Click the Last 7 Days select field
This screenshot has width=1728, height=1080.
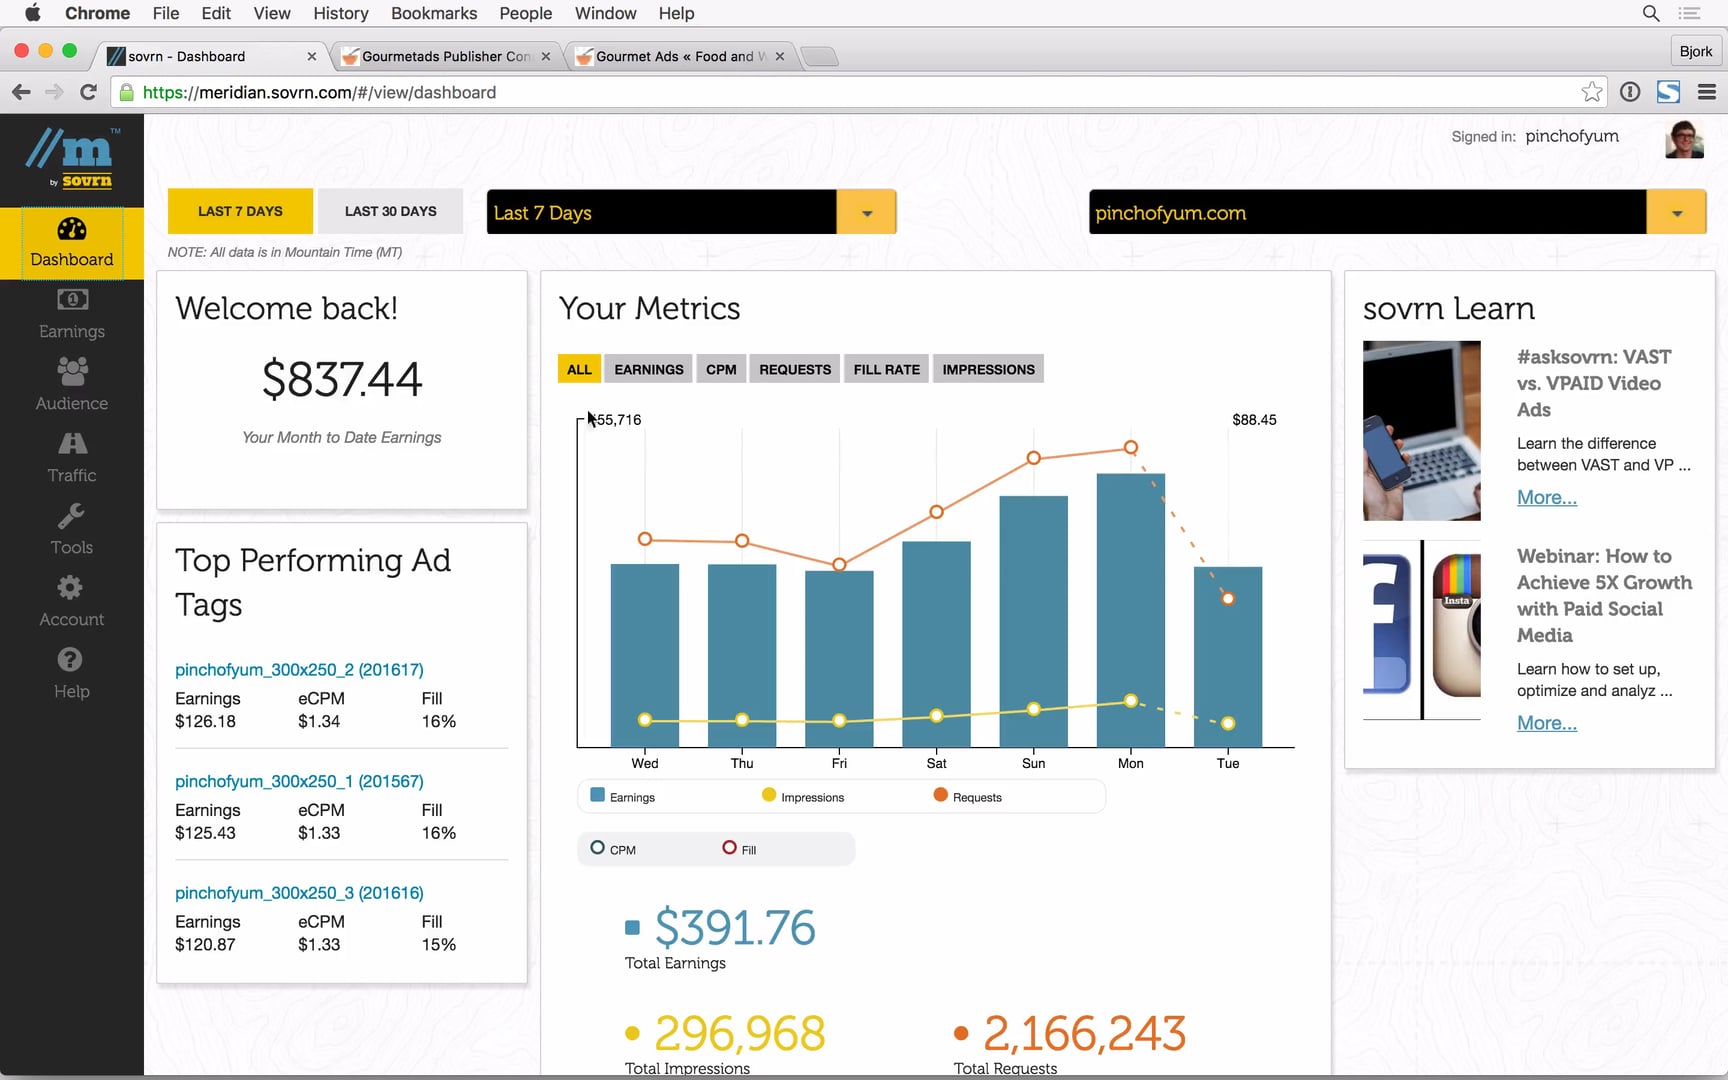tap(662, 212)
